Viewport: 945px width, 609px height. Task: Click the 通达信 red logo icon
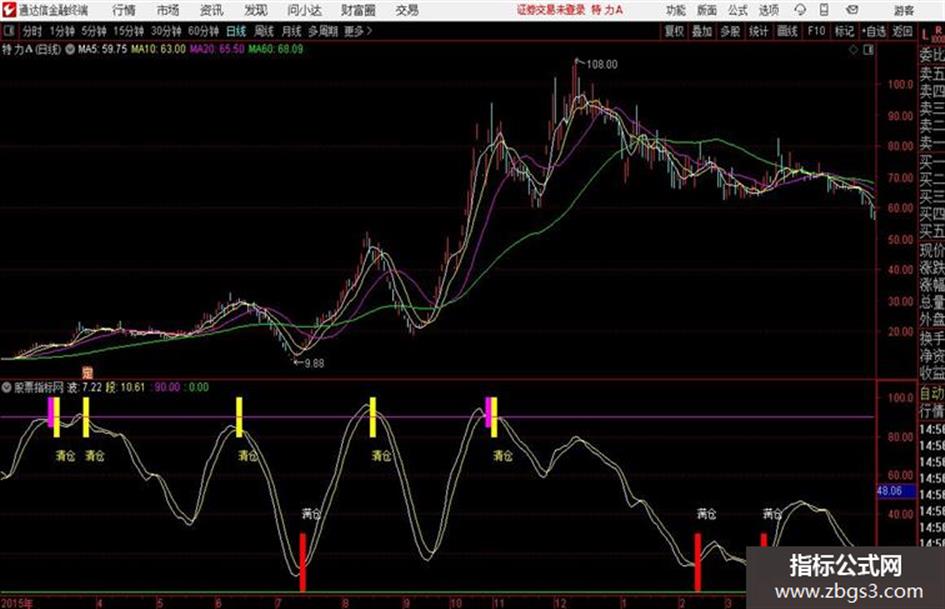pos(8,10)
